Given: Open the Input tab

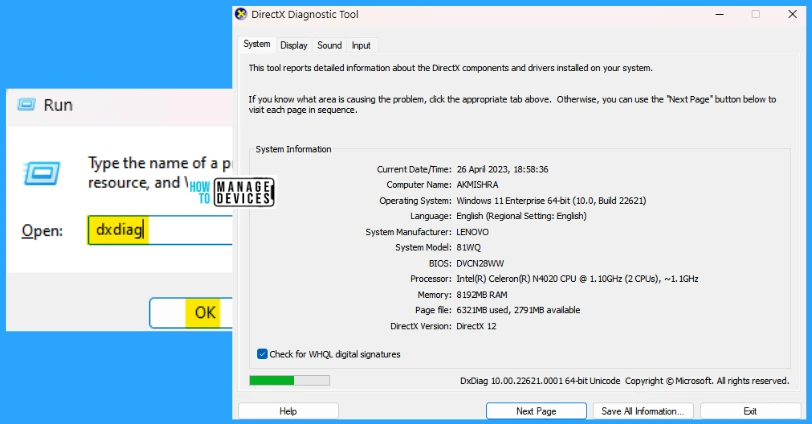Looking at the screenshot, I should (x=361, y=46).
